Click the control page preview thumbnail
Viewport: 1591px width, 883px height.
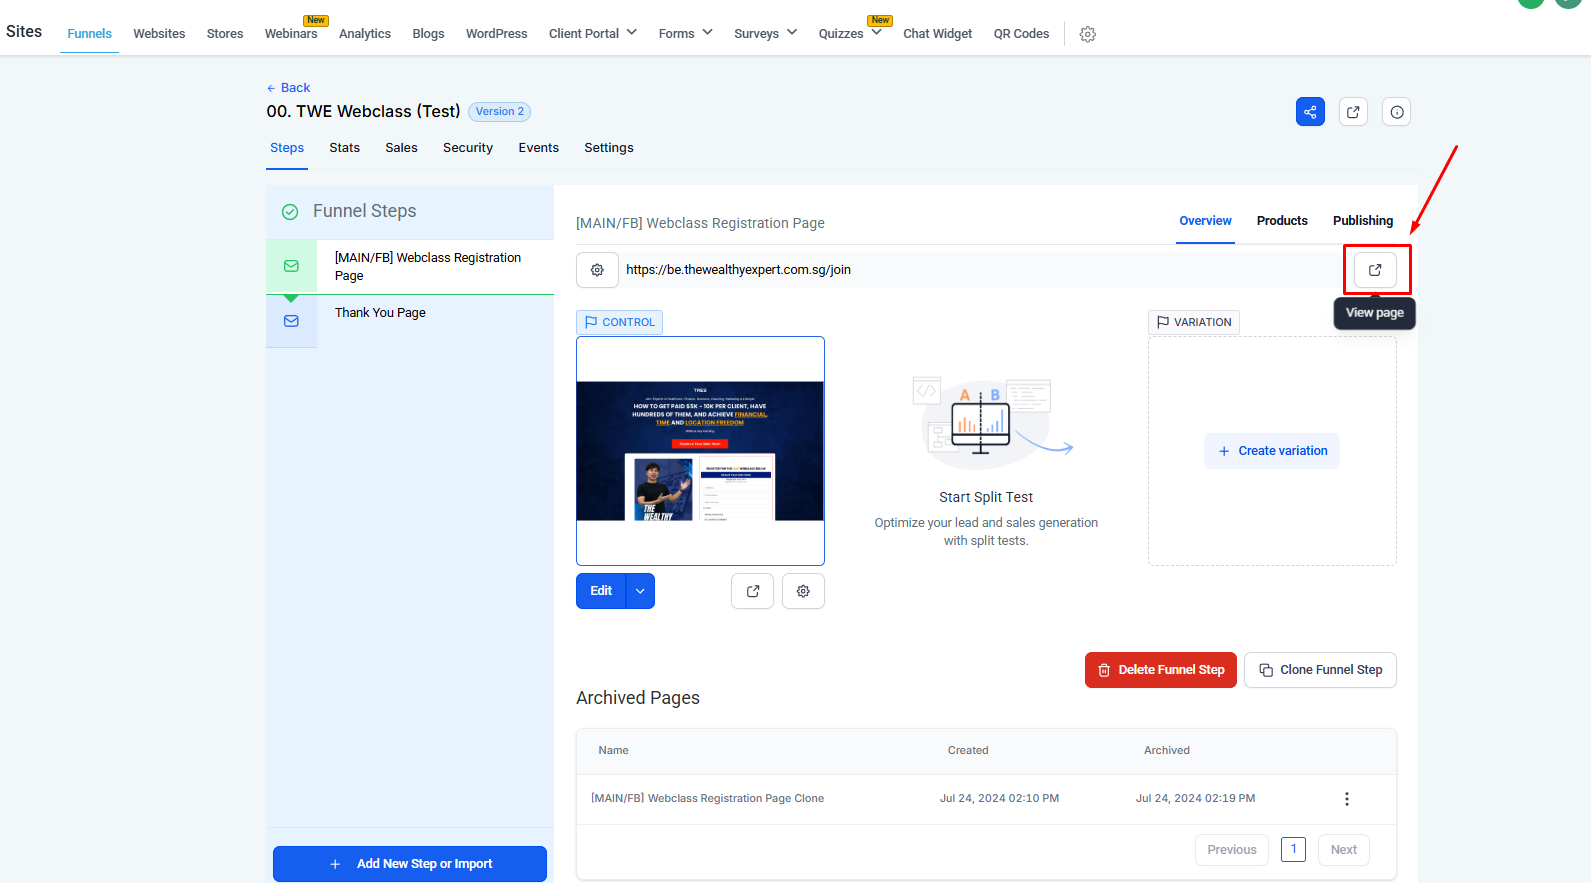tap(700, 451)
